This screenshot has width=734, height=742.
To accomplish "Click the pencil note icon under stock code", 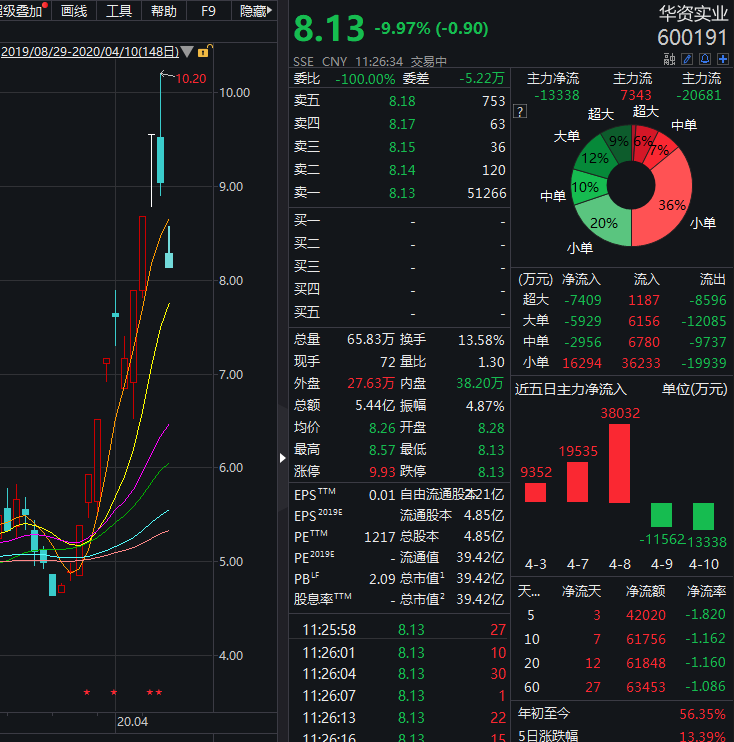I will coord(687,59).
